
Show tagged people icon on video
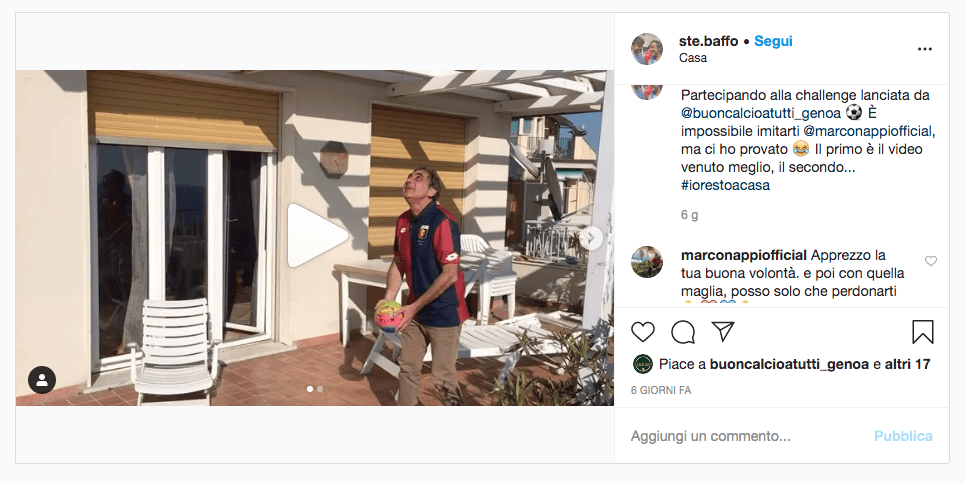pos(42,380)
